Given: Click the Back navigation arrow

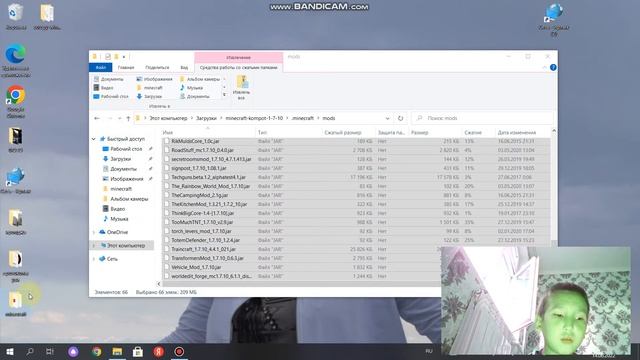Looking at the screenshot, I should 97,118.
